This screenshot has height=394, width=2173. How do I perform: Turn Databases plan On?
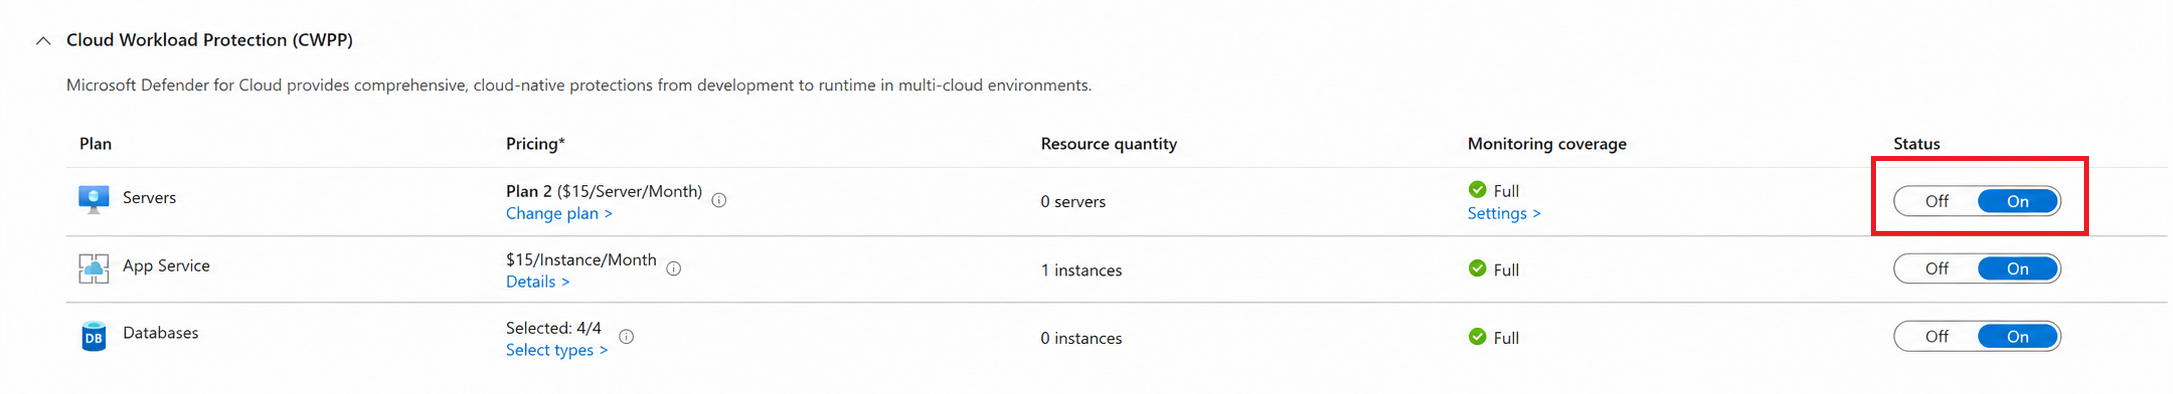pyautogui.click(x=2018, y=336)
